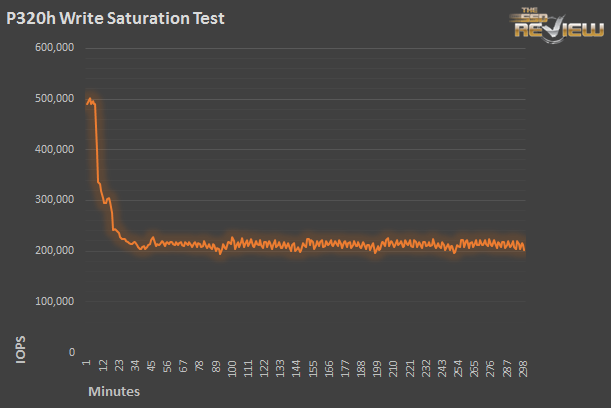The image size is (611, 408).
Task: Click the 400,000 y-axis label
Action: coord(55,149)
